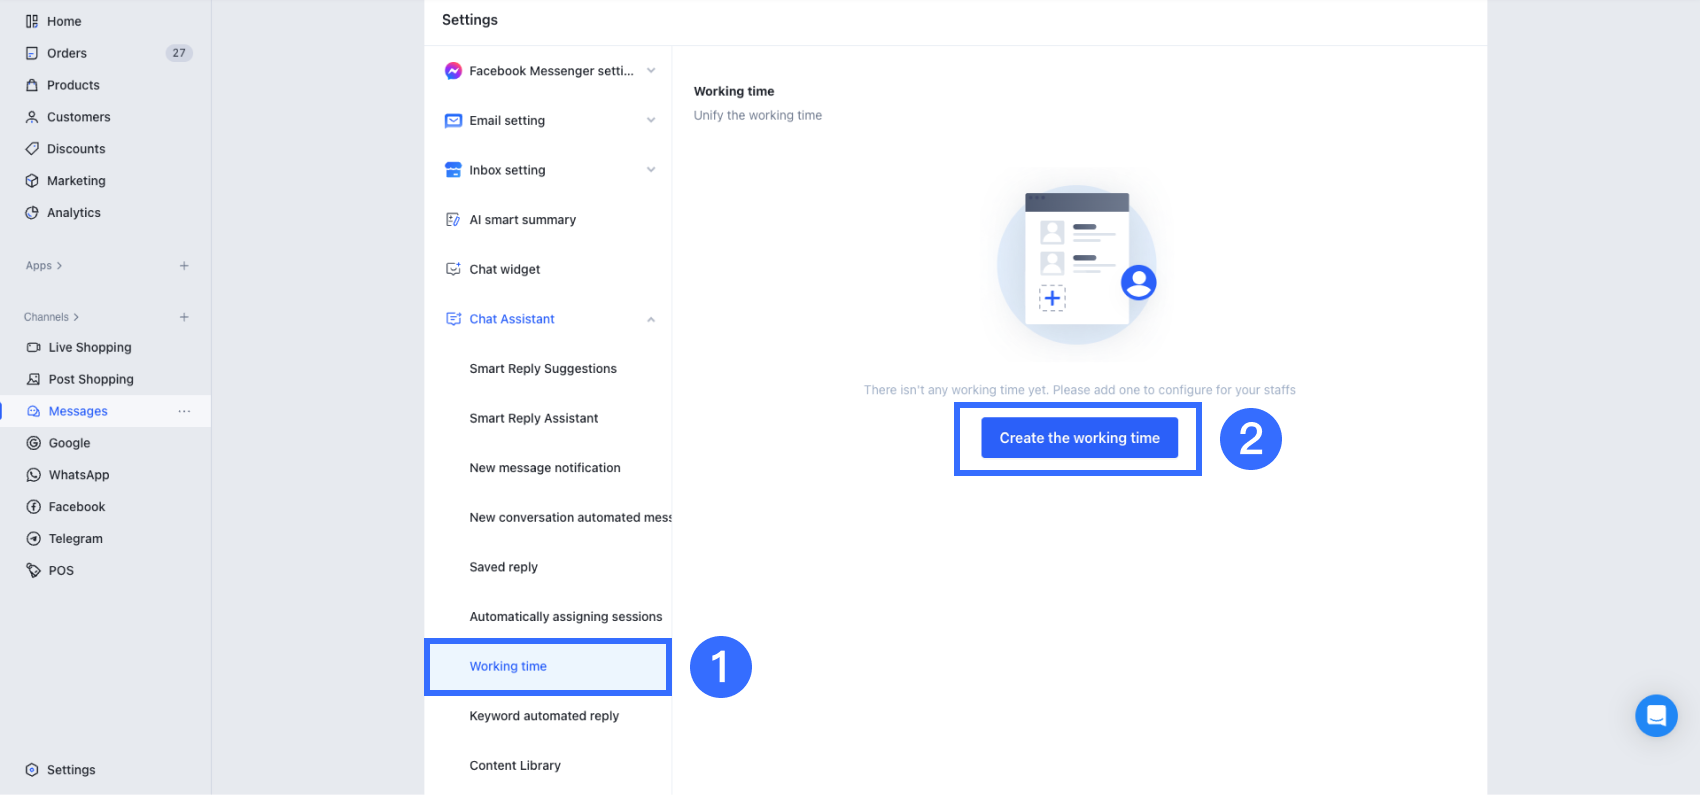Click the Facebook Messenger settings icon
The image size is (1700, 795).
[x=453, y=71]
